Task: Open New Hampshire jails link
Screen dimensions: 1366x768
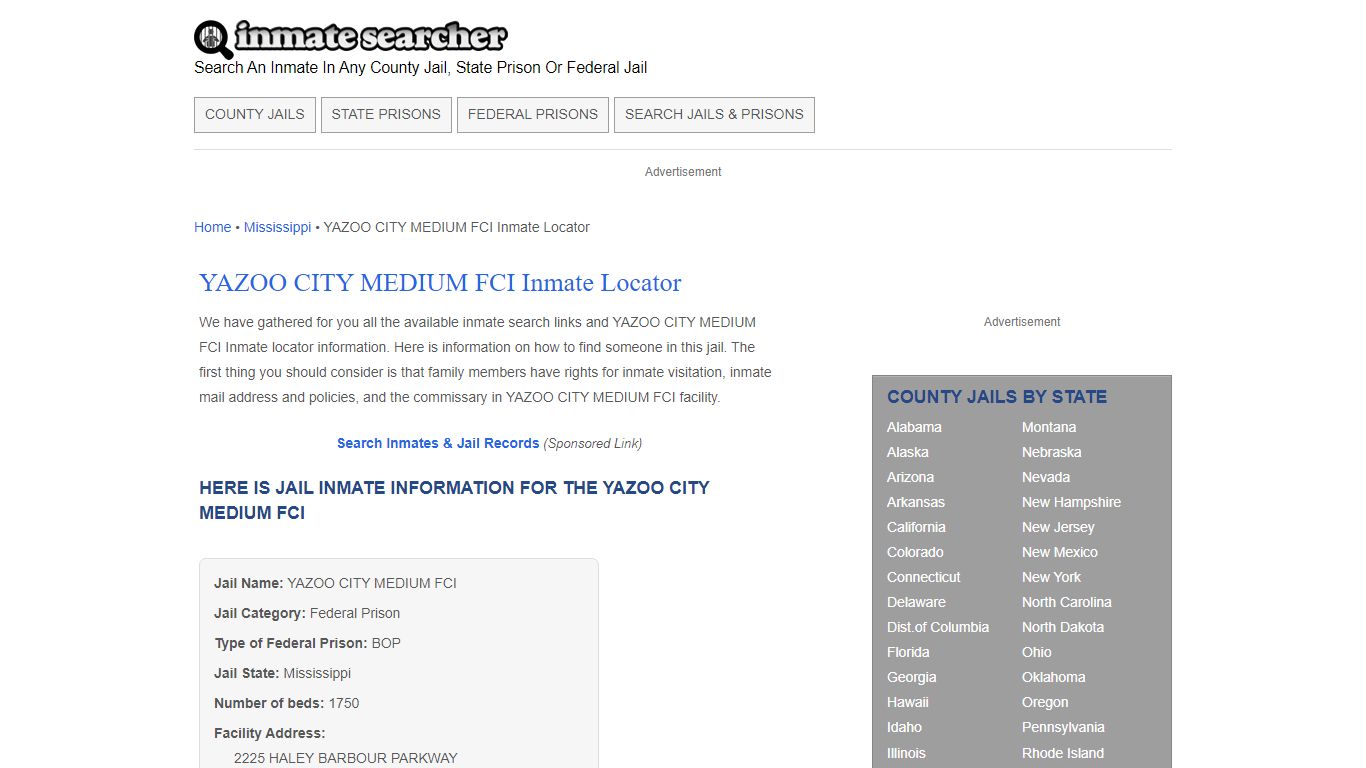Action: click(x=1071, y=502)
